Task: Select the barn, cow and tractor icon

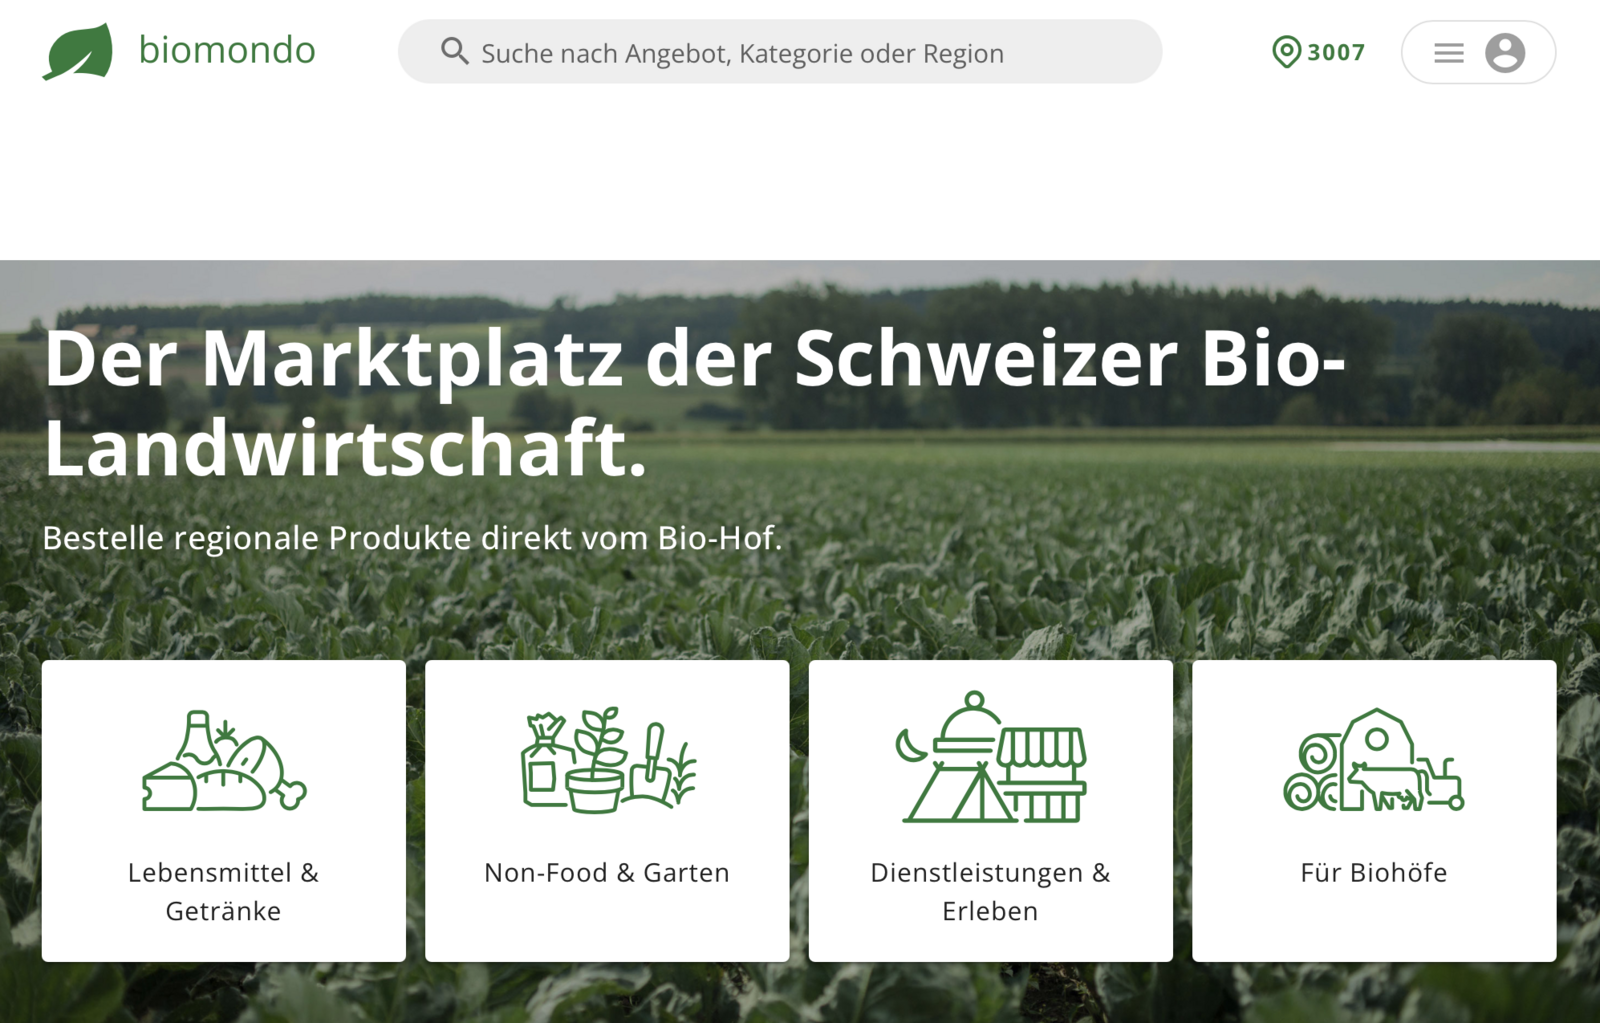Action: [x=1373, y=761]
